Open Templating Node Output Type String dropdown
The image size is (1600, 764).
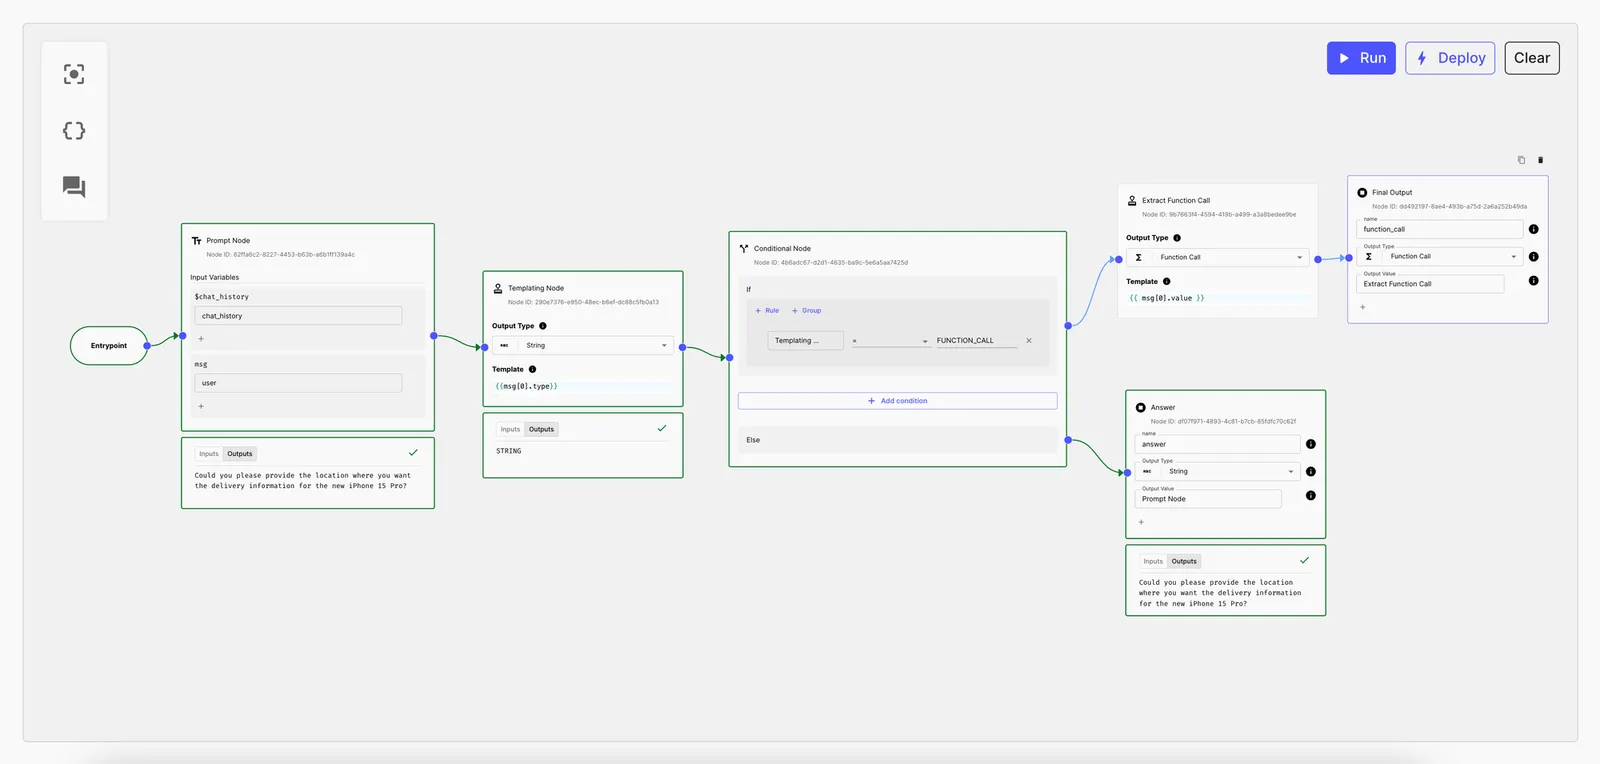tap(582, 345)
